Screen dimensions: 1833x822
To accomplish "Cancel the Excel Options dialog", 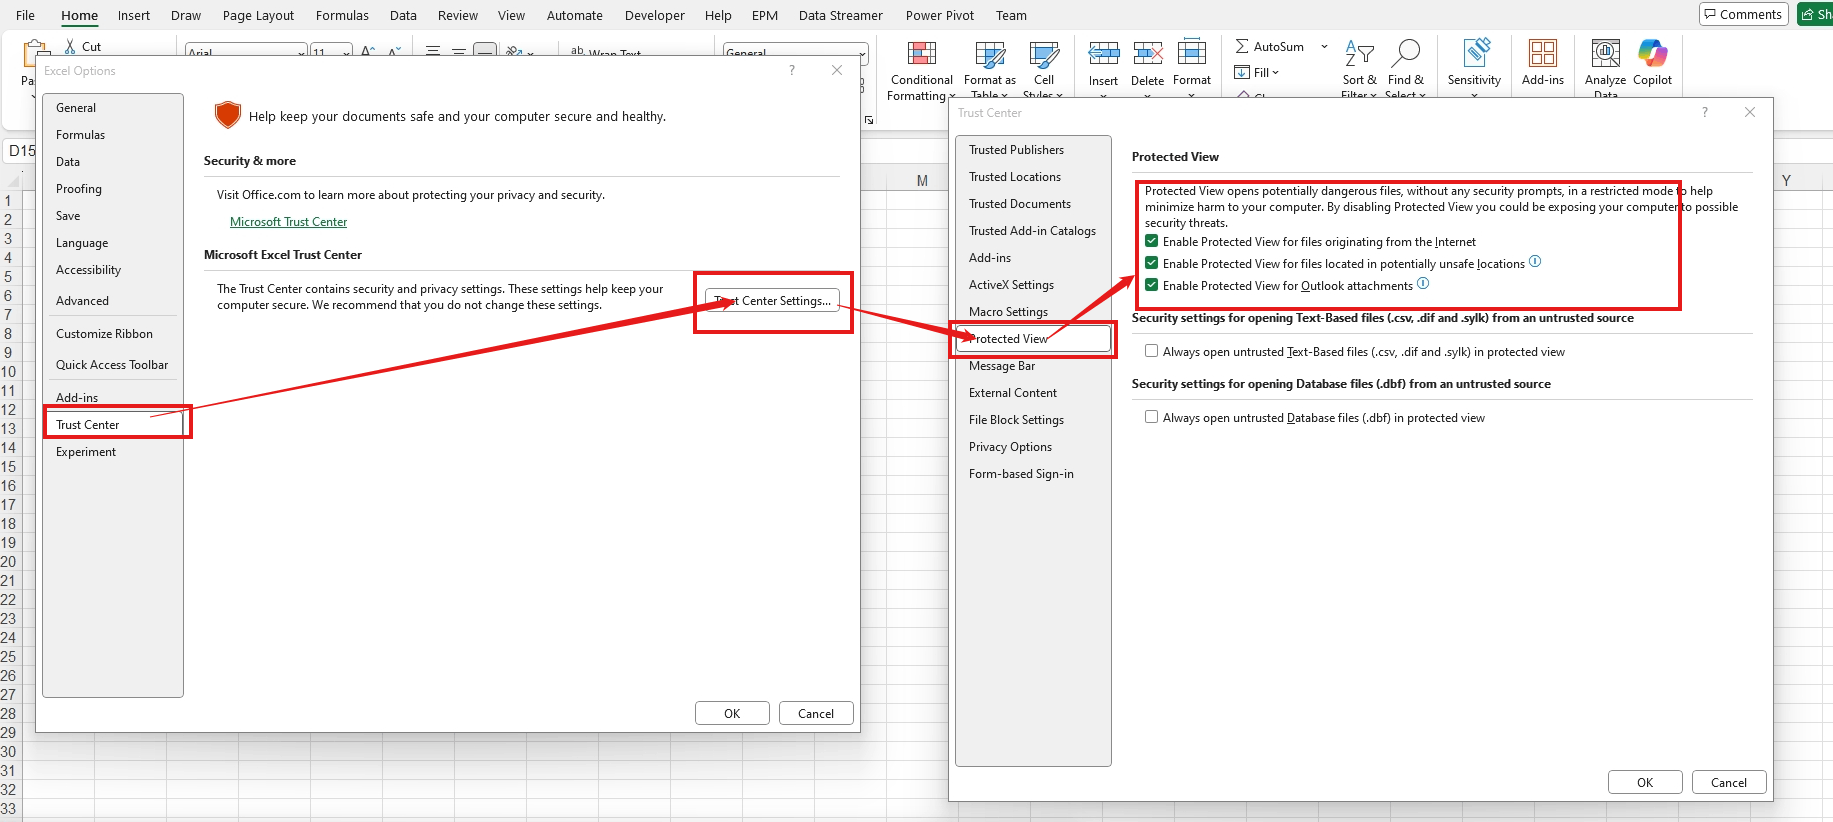I will pyautogui.click(x=816, y=713).
